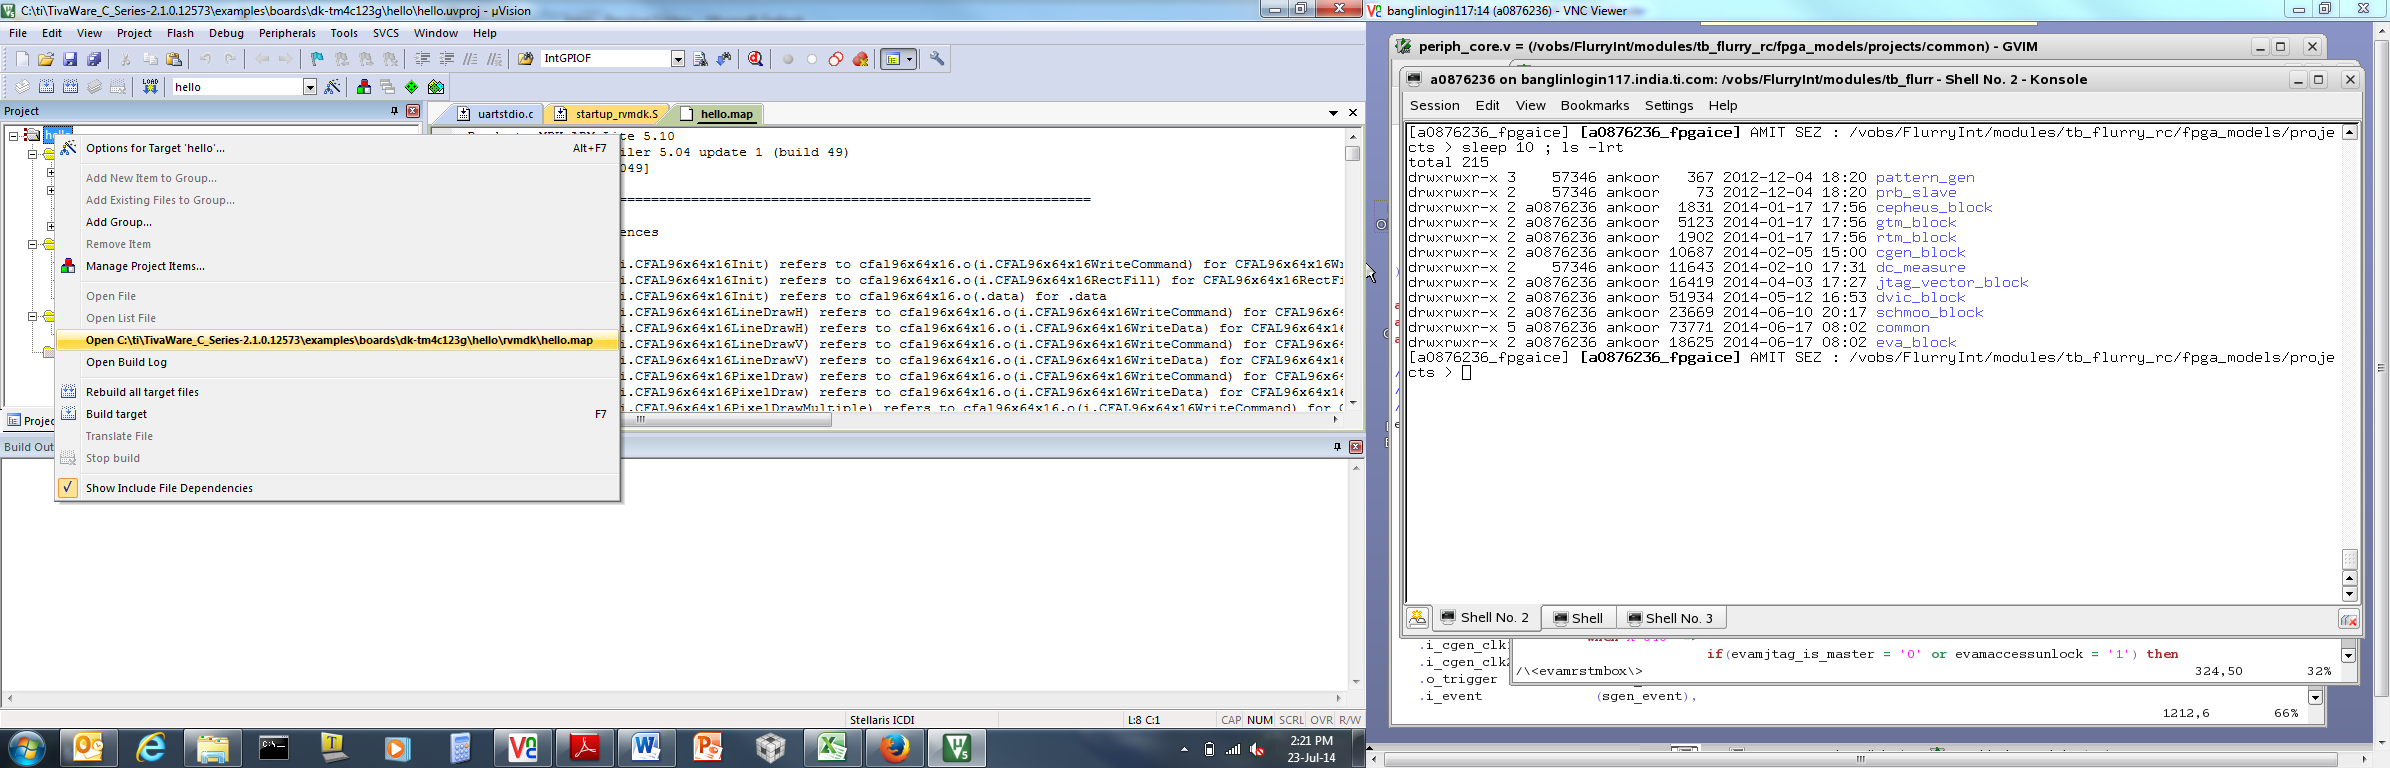
Task: Click the Save floppy disk icon
Action: pos(70,59)
